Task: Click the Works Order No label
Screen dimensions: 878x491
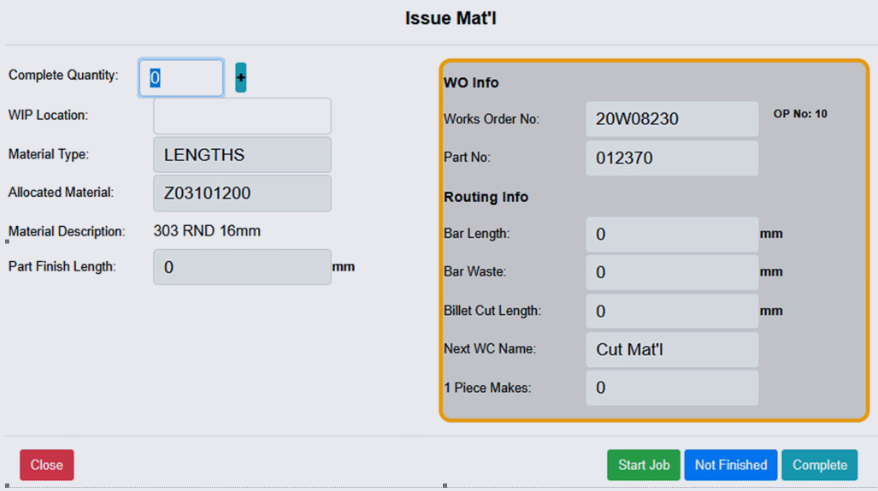Action: point(492,119)
